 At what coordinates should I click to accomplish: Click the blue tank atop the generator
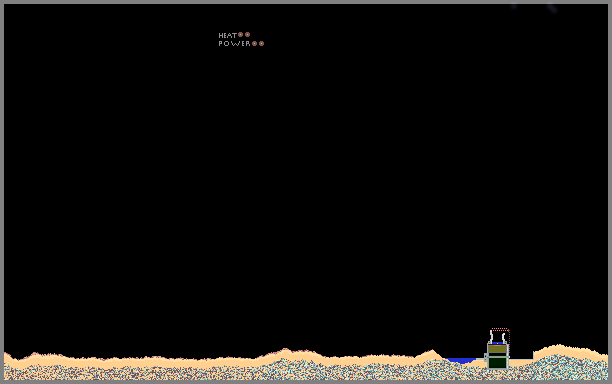[497, 343]
